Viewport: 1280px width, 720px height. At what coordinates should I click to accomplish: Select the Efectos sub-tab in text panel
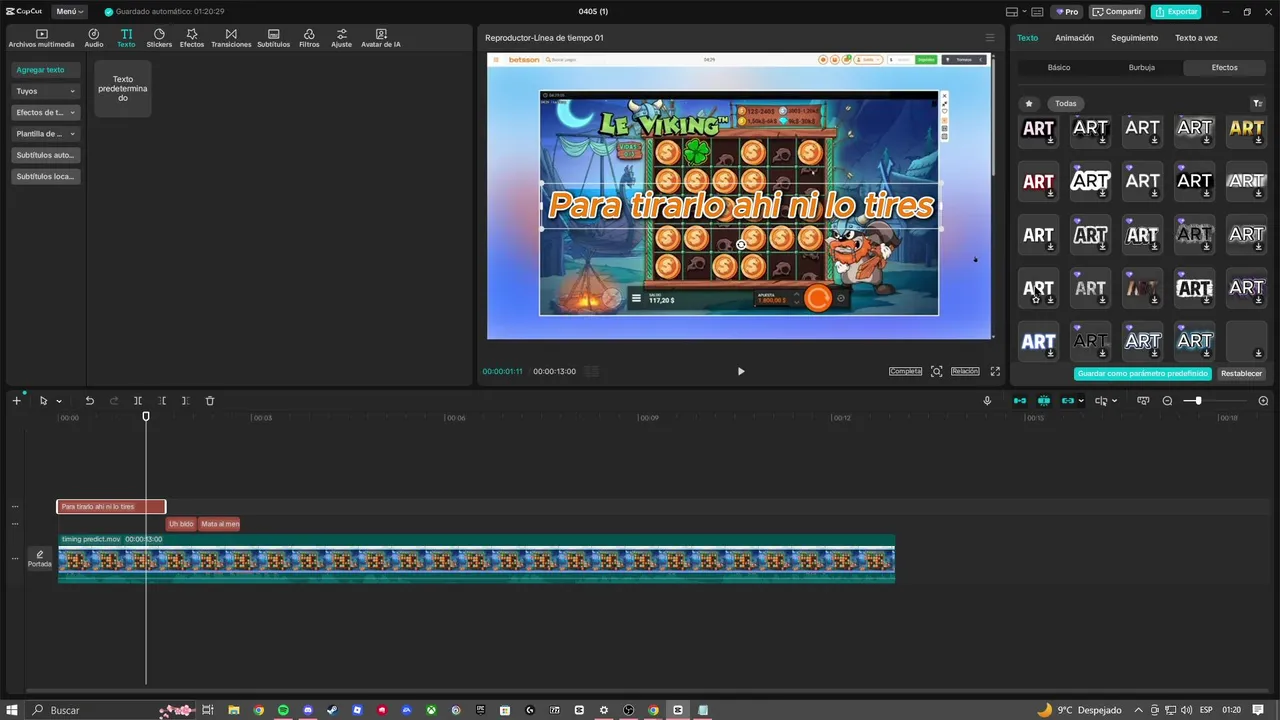pyautogui.click(x=1224, y=68)
